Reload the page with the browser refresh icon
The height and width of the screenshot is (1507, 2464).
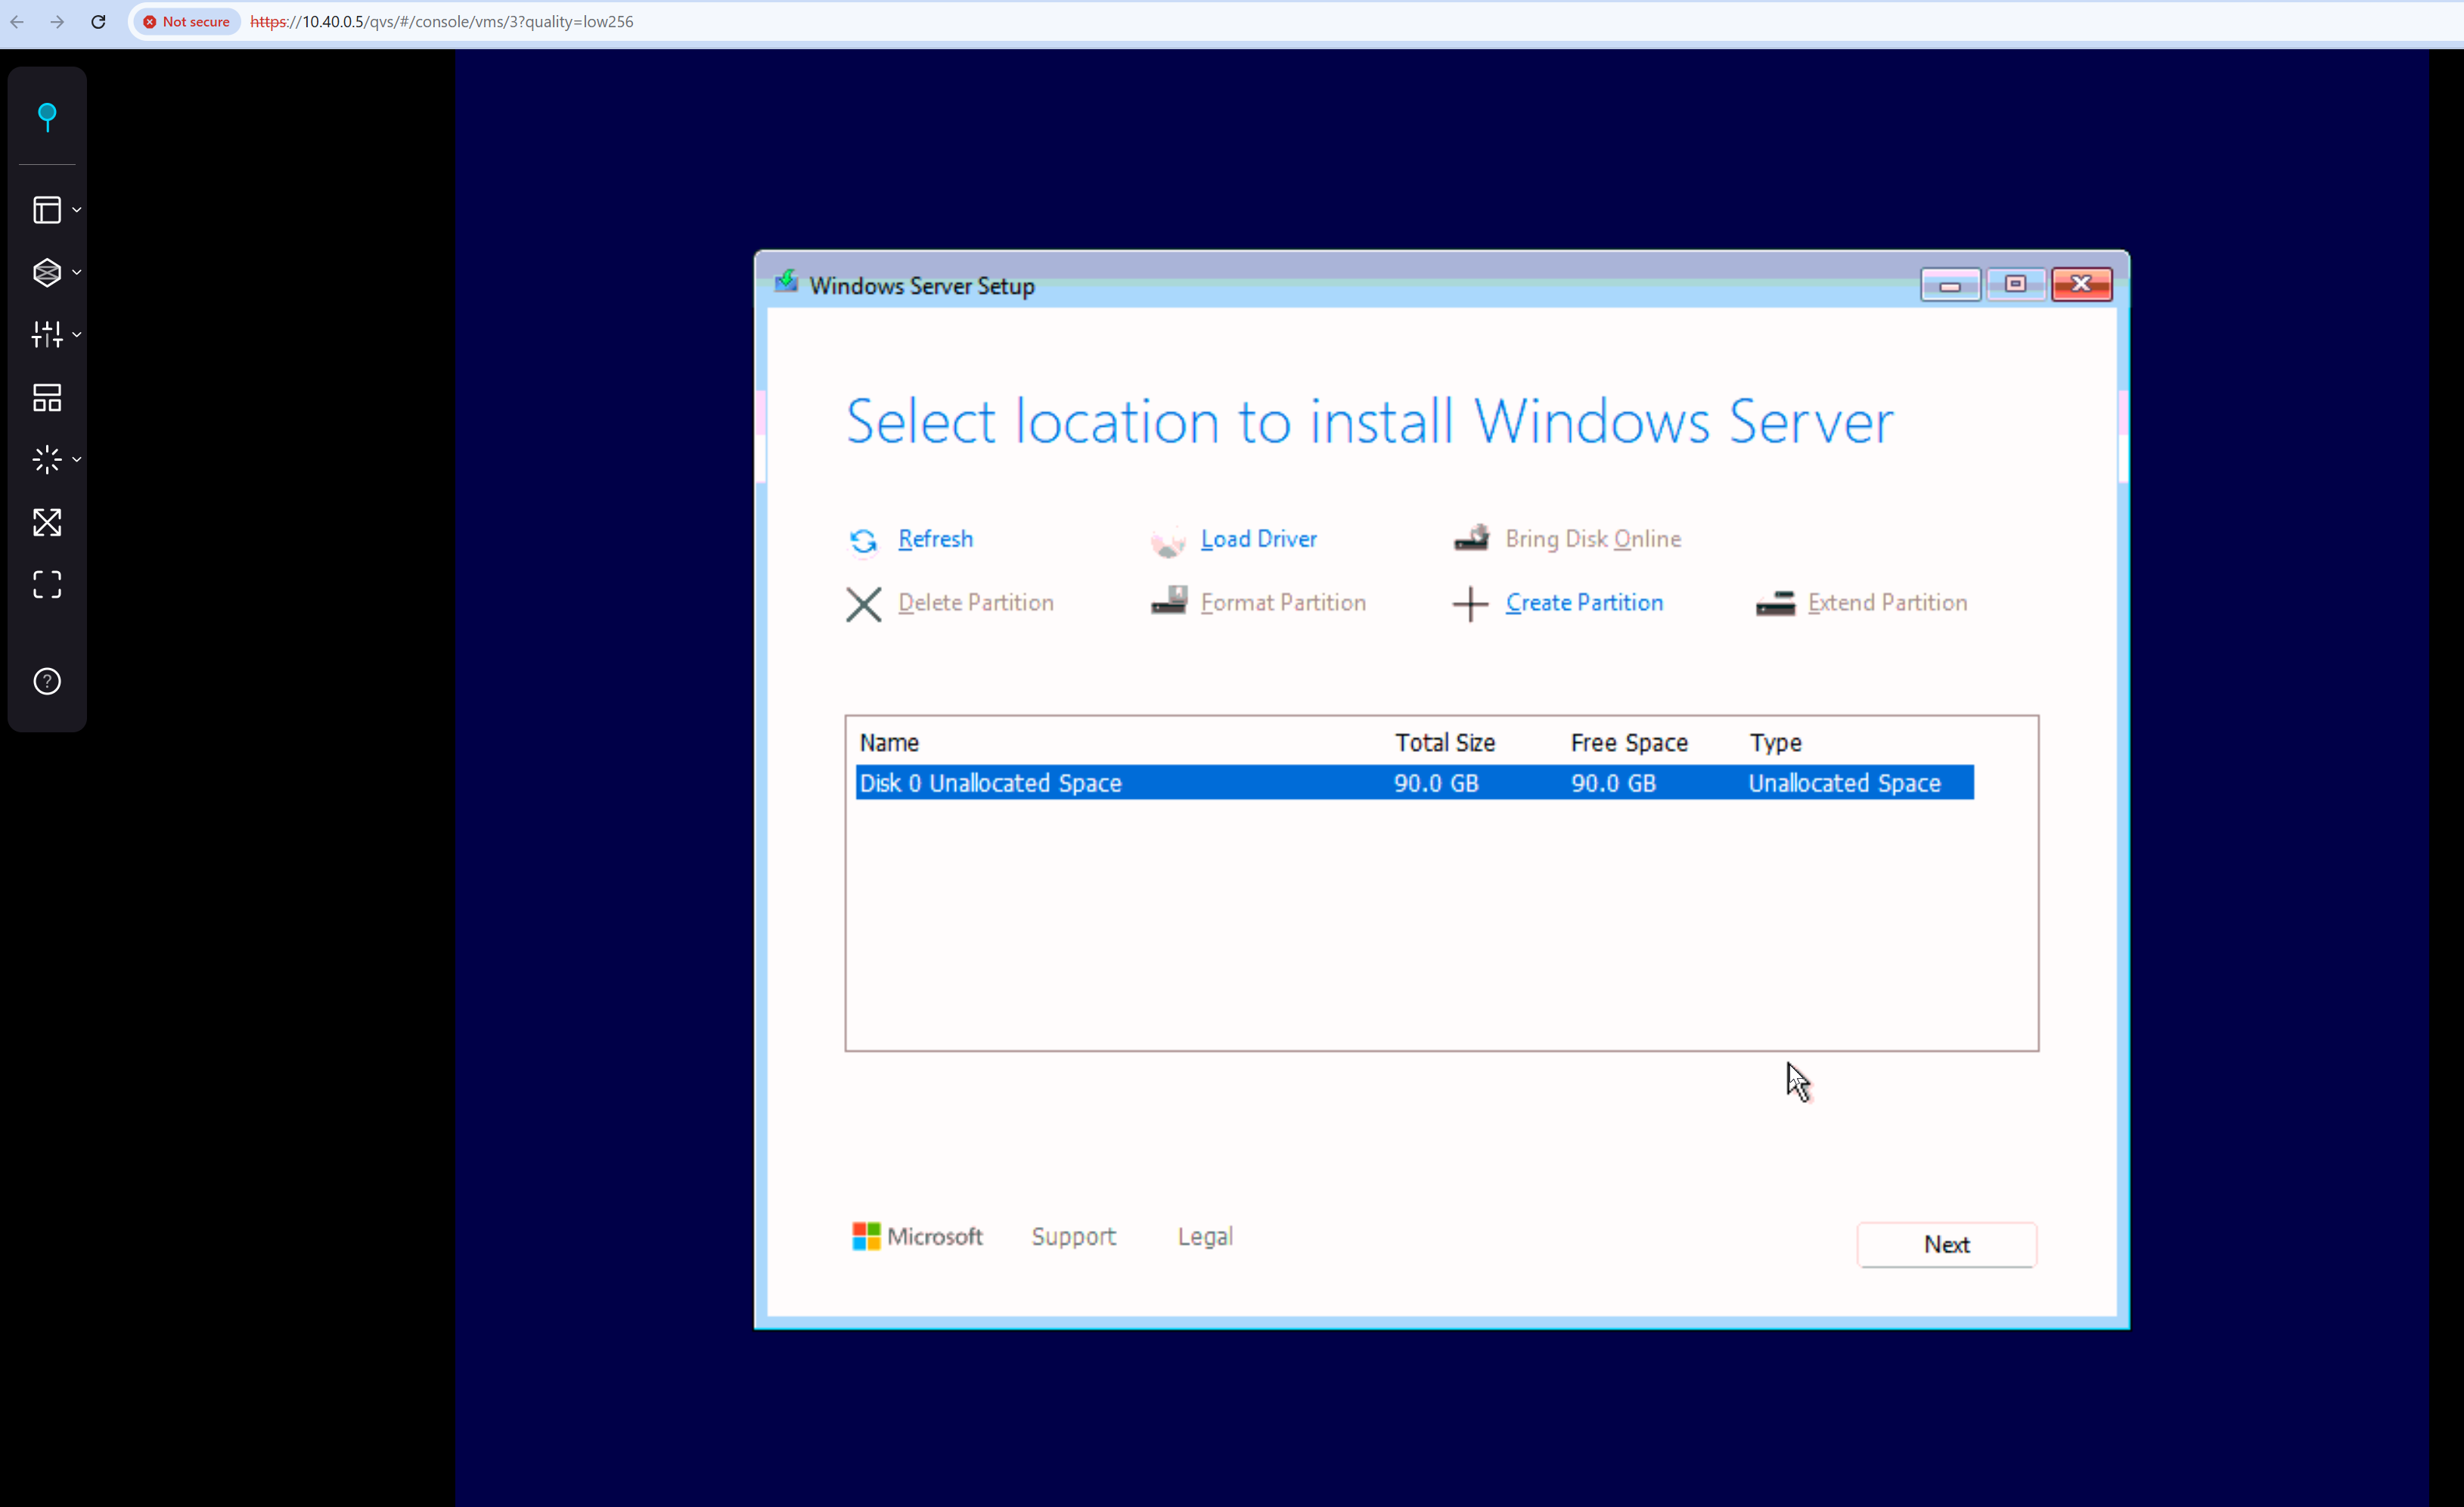coord(98,22)
